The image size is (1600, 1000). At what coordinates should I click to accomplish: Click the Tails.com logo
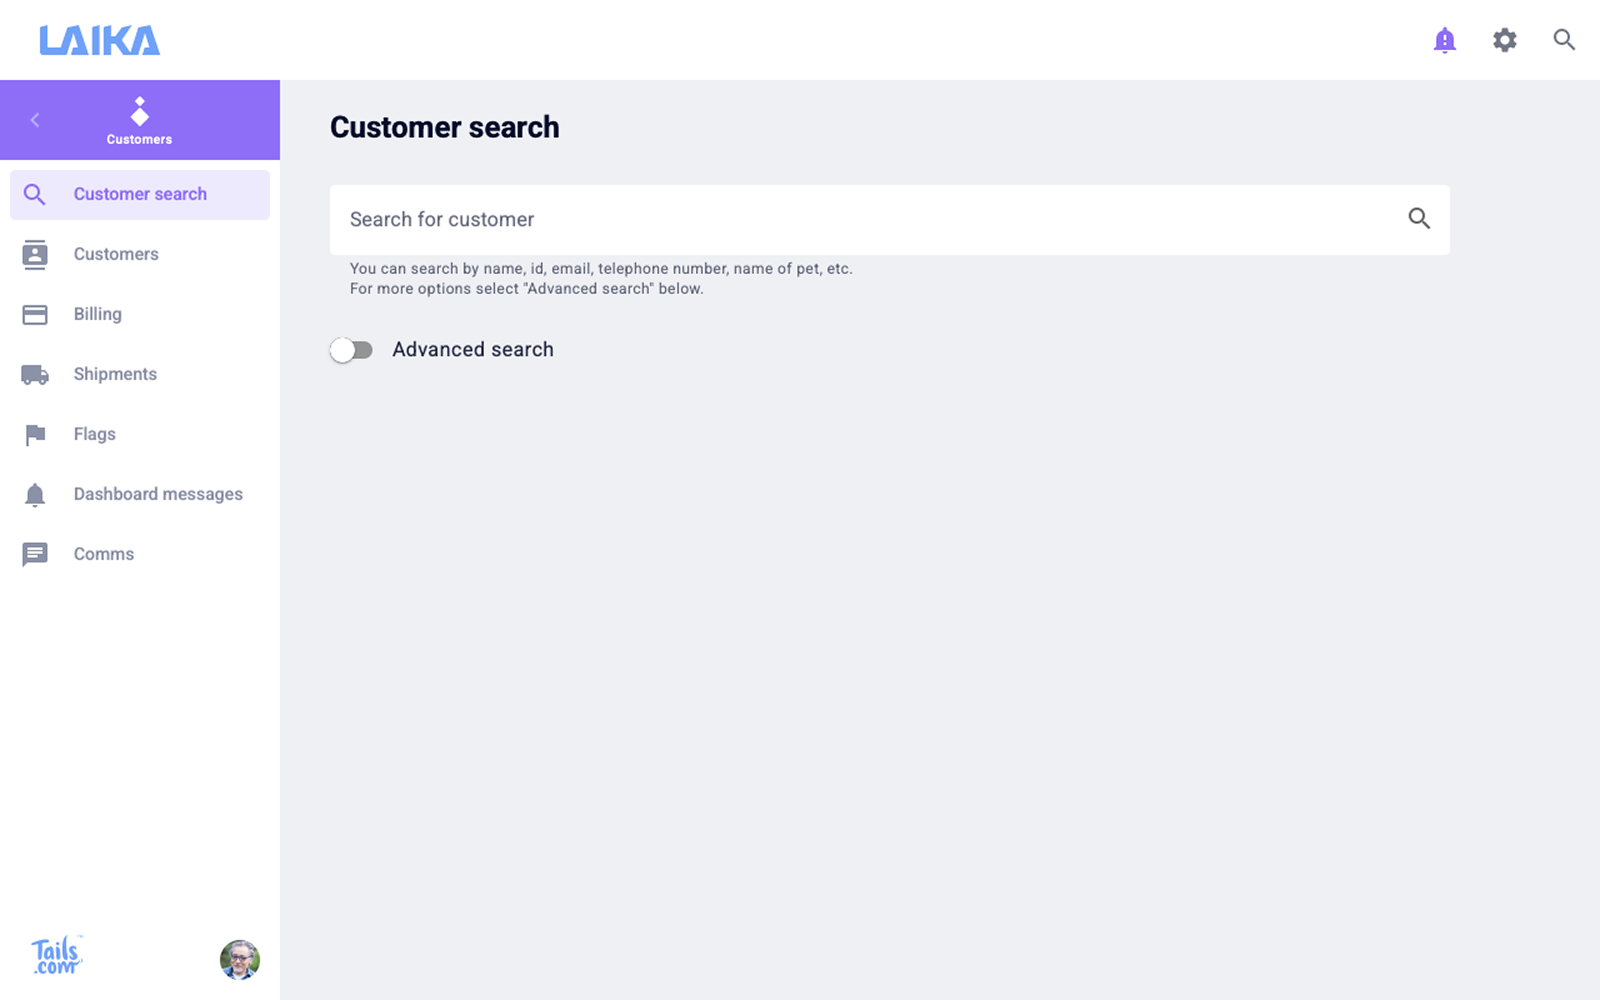(56, 956)
